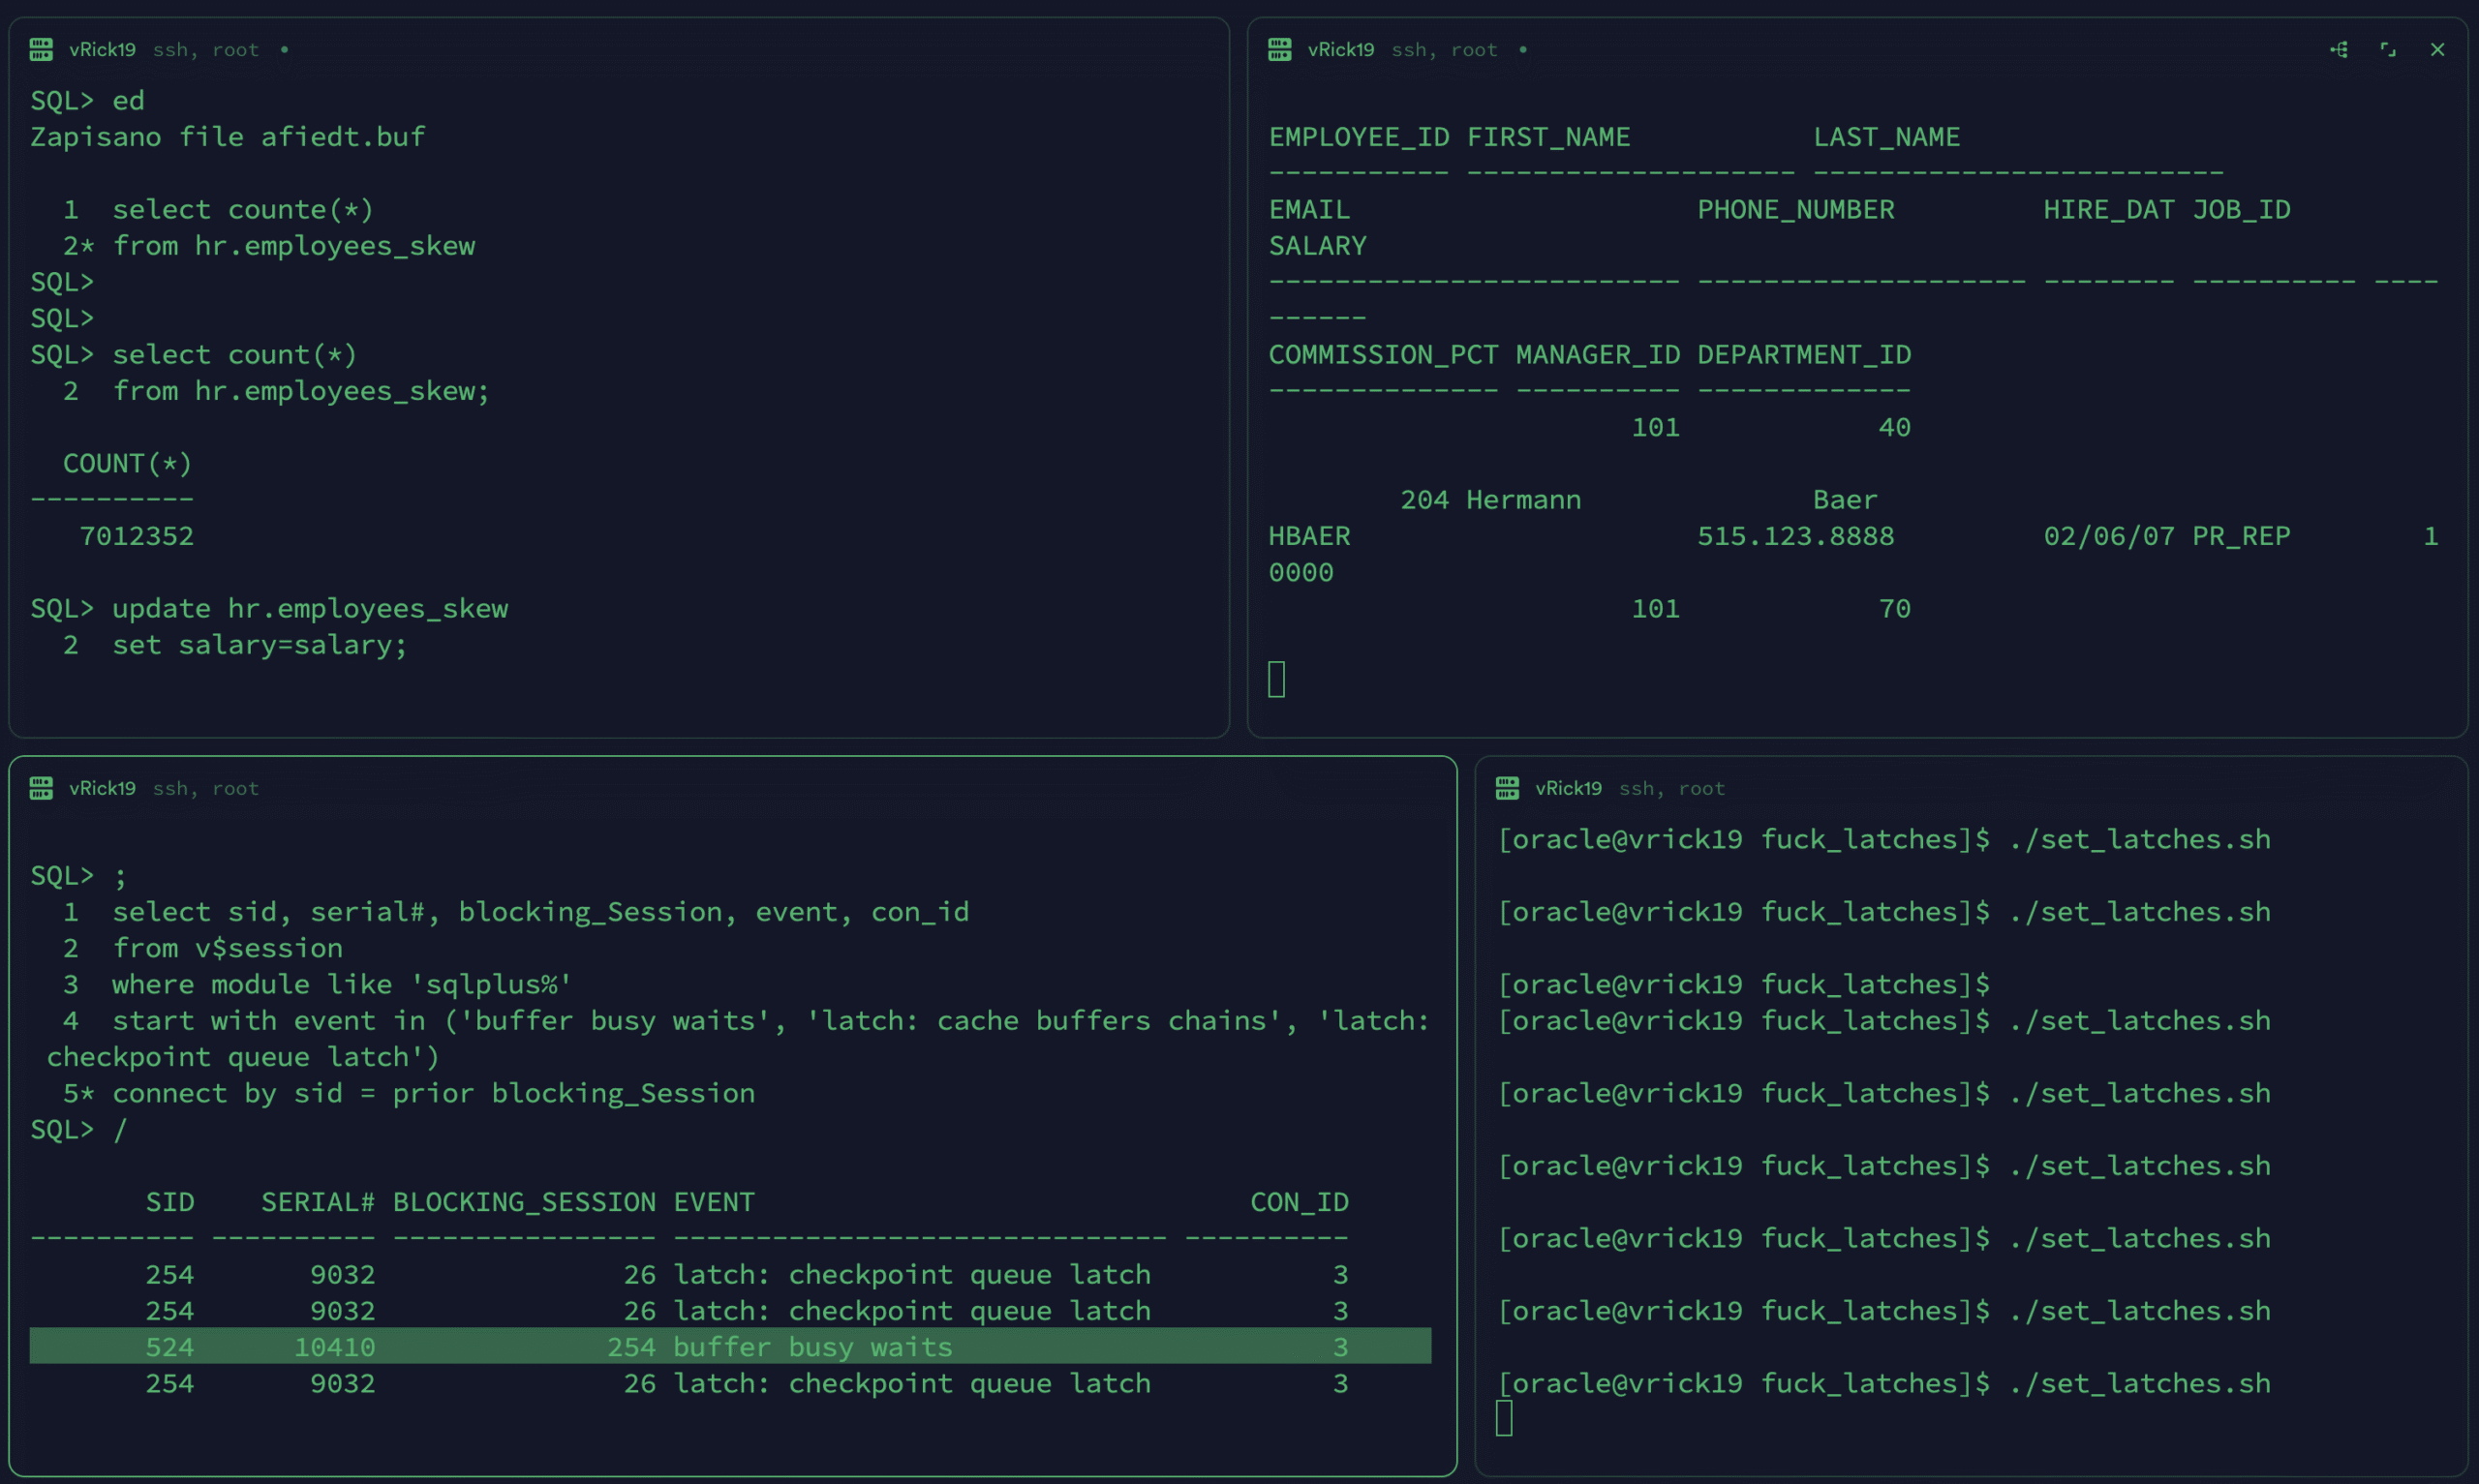Maximize the top-right terminal pane
Image resolution: width=2479 pixels, height=1484 pixels.
coord(2388,50)
